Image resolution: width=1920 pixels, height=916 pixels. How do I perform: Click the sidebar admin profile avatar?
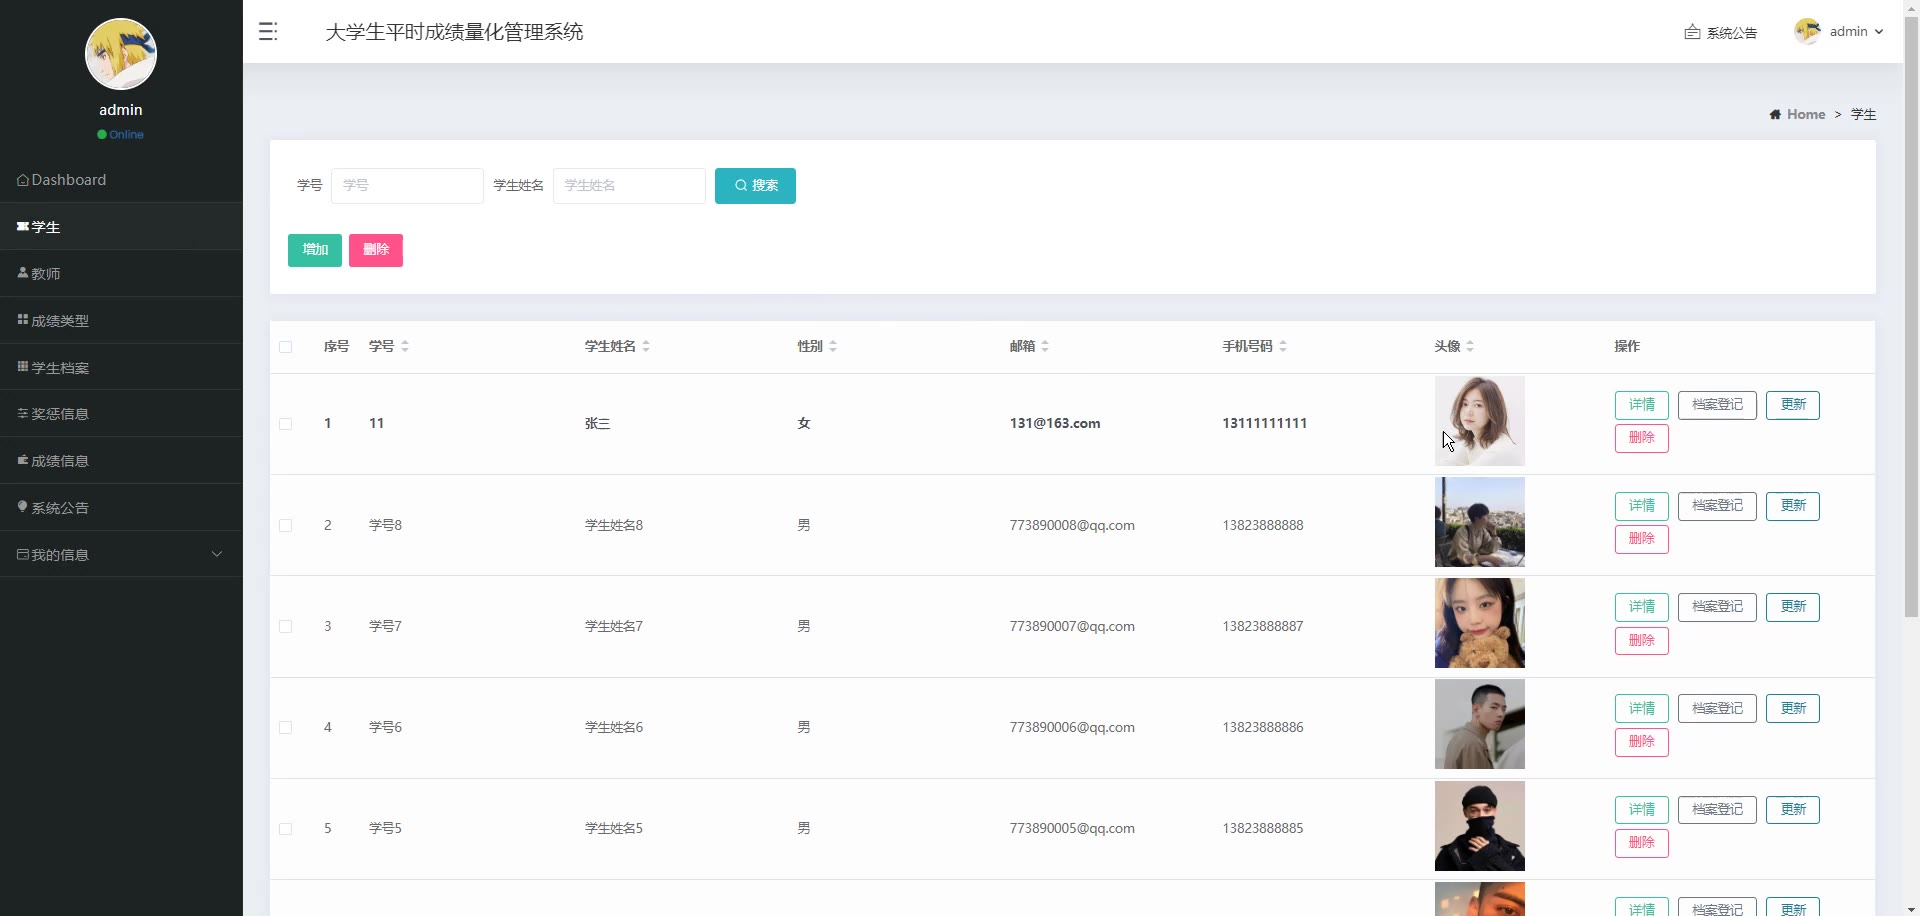(x=121, y=54)
